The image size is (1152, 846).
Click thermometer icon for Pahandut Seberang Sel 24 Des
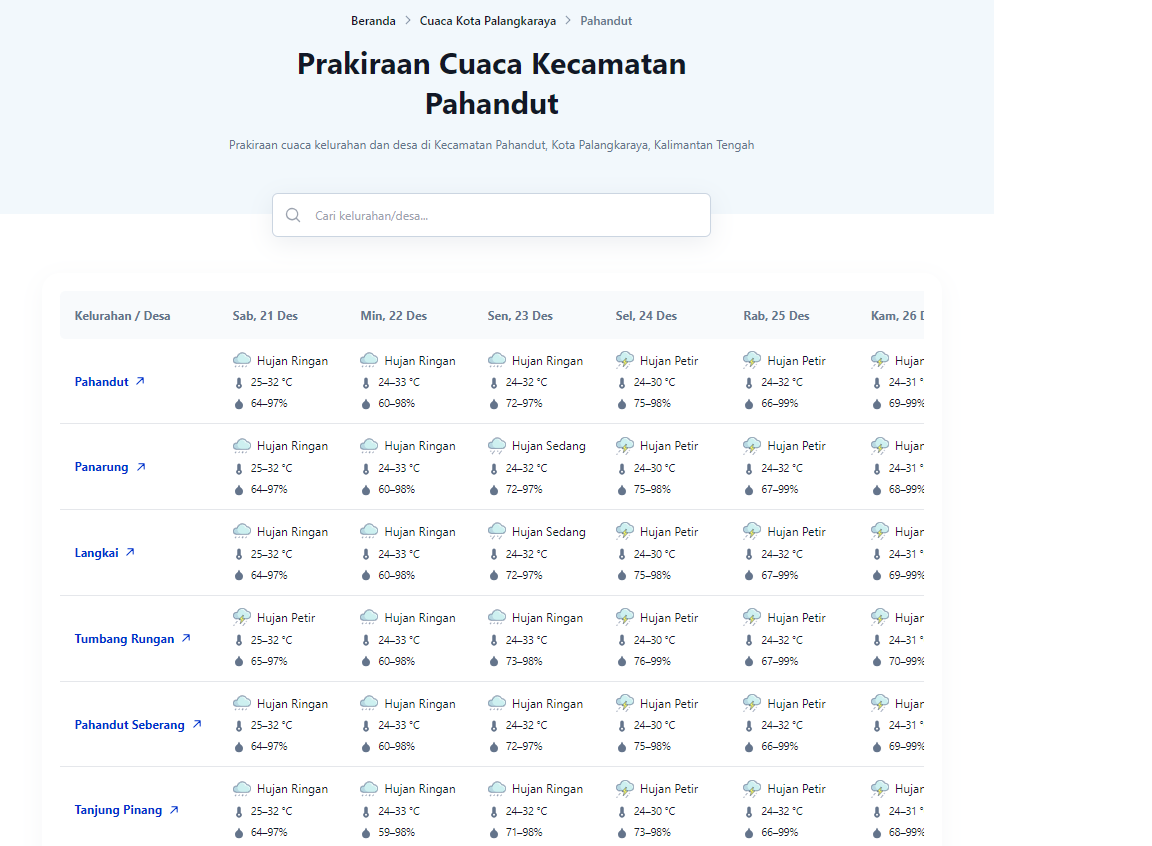[x=622, y=726]
